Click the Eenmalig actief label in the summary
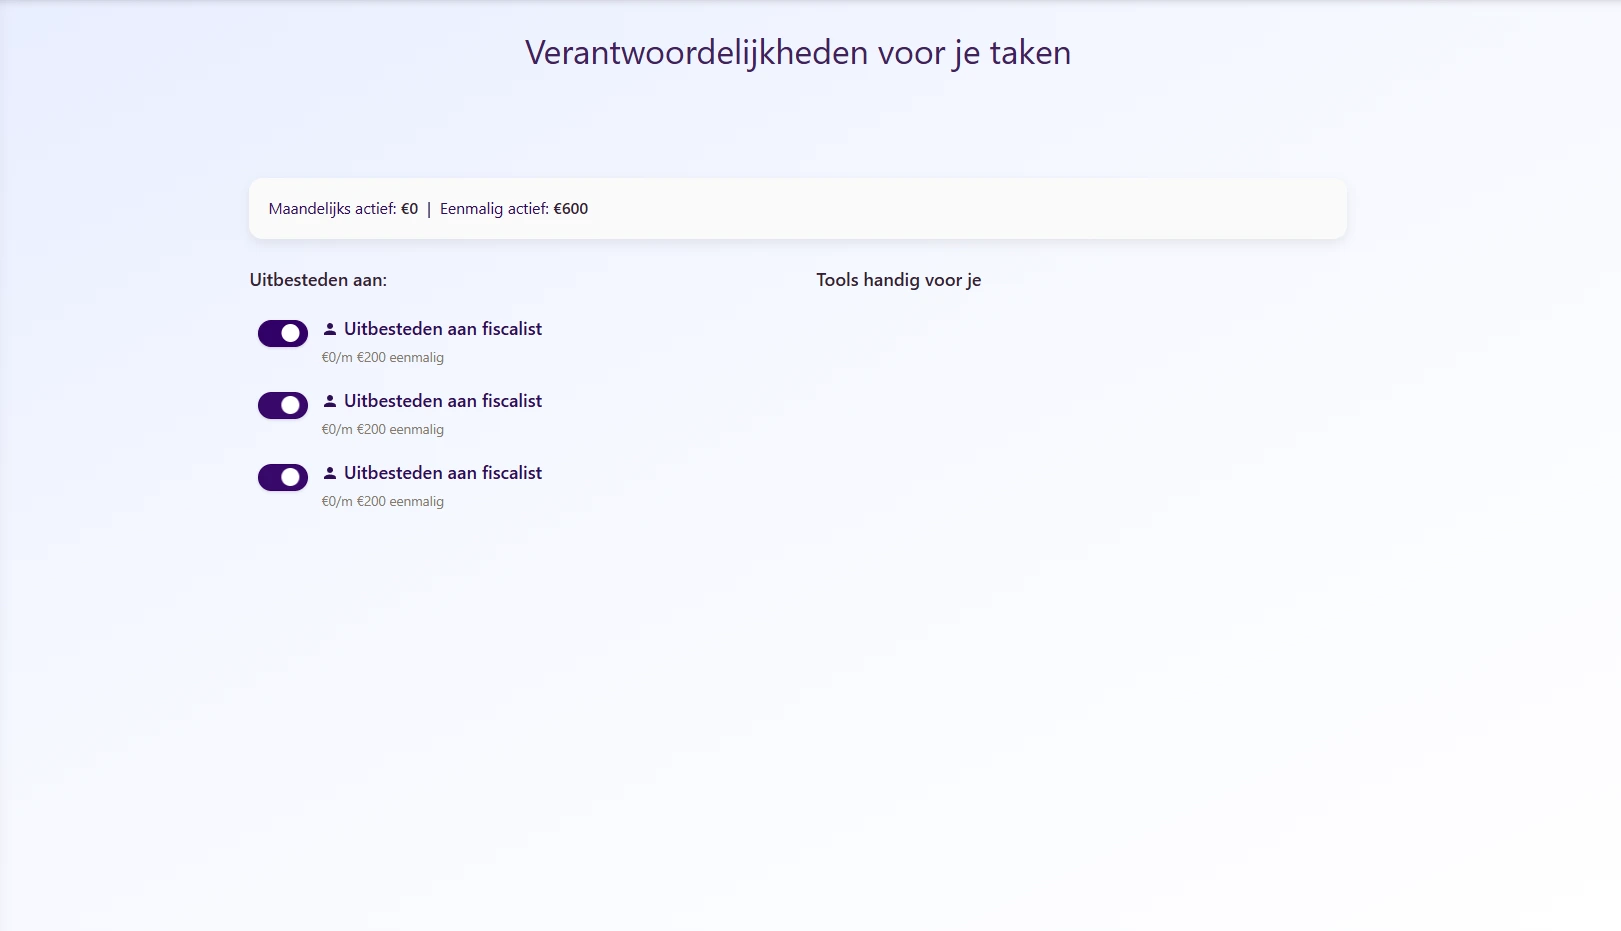The width and height of the screenshot is (1621, 931). click(494, 209)
